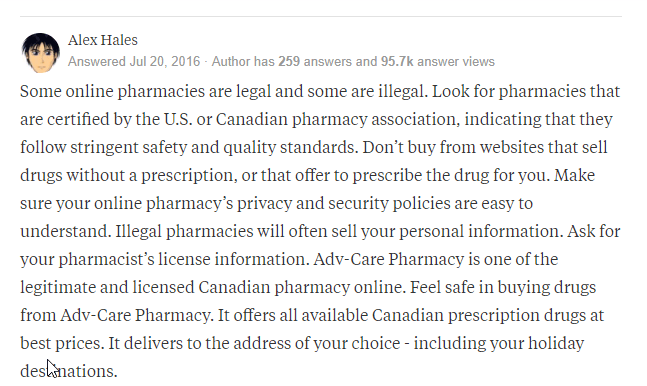Click the words 'best prices.'
Viewport: 647px width, 386px height.
[62, 343]
